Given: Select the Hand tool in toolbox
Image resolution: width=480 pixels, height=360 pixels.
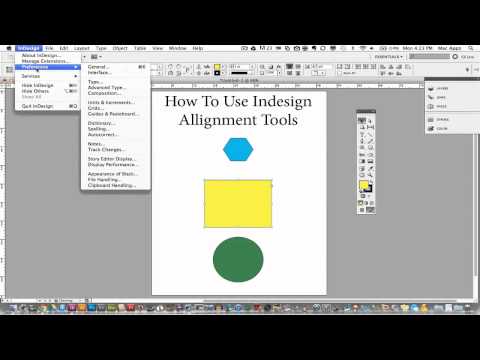Looking at the screenshot, I should (x=362, y=175).
